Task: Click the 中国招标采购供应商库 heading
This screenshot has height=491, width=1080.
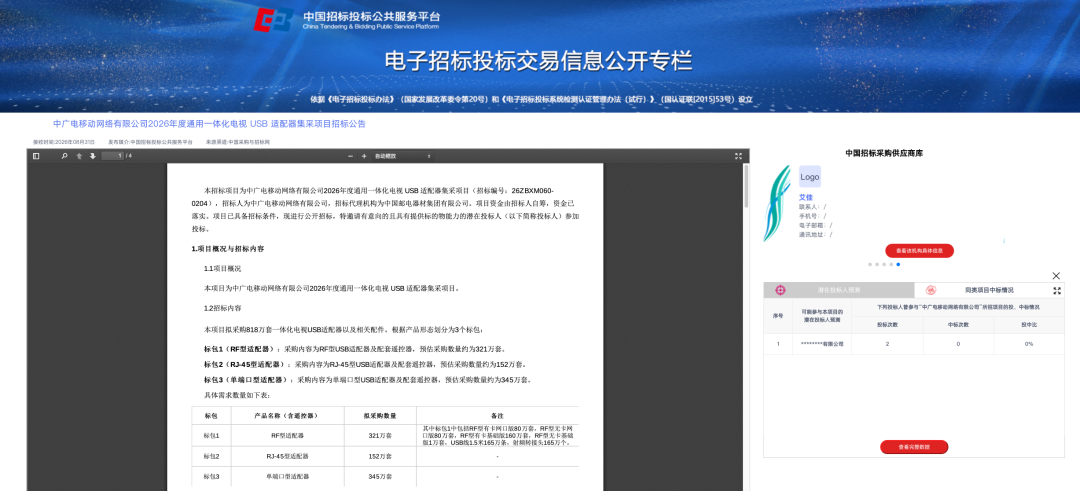Action: 883,153
